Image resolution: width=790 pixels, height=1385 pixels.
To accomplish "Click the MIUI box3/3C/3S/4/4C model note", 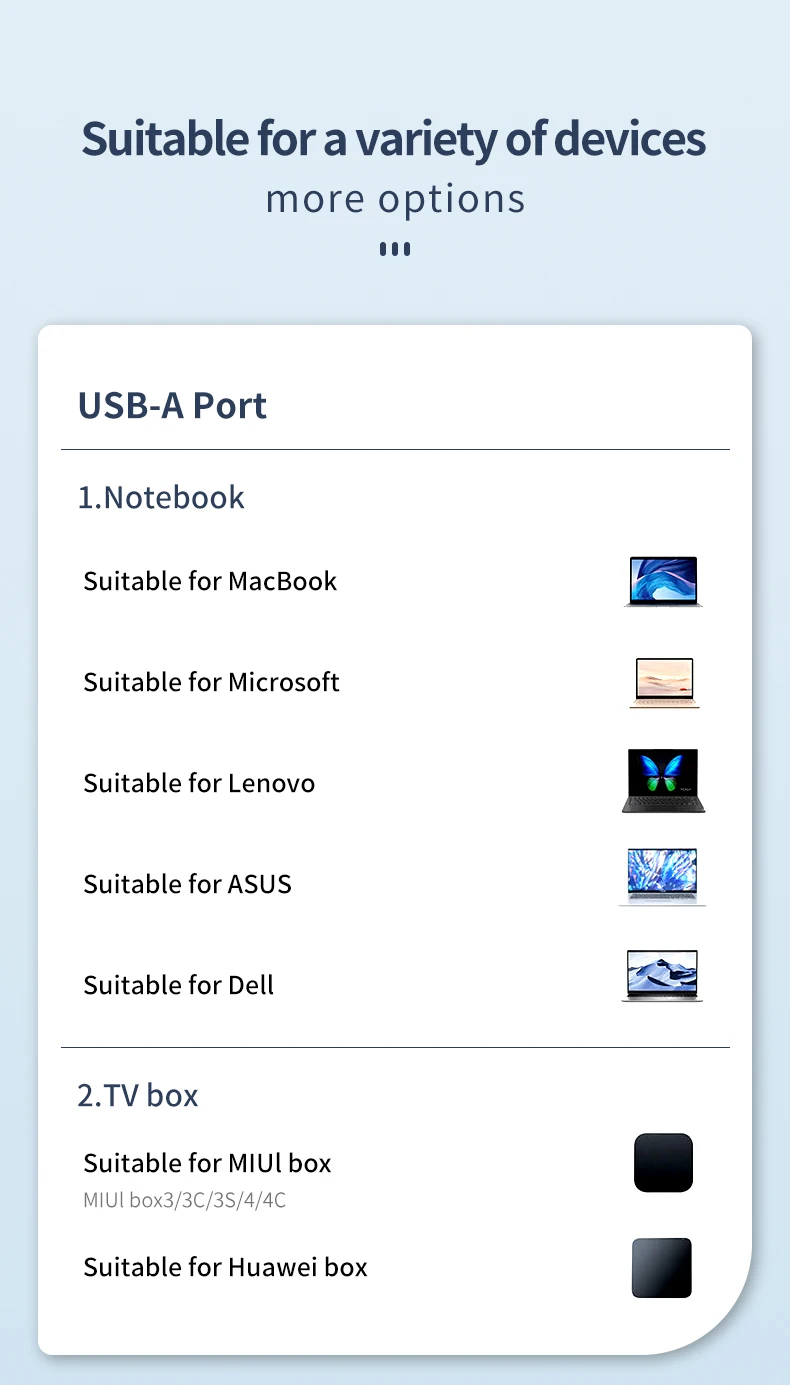I will pos(184,1200).
